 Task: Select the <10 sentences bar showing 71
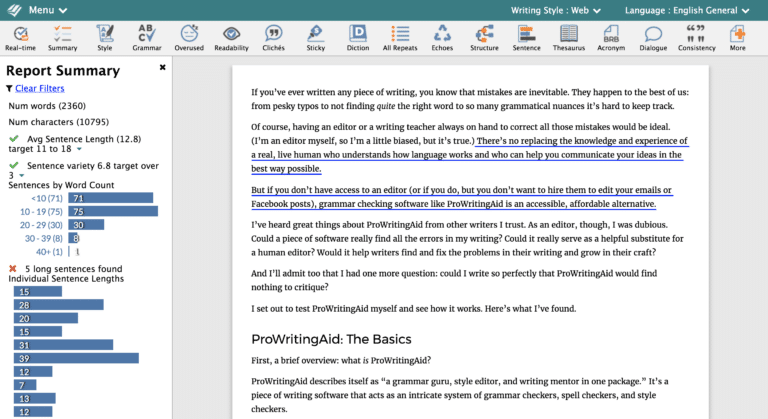(x=111, y=198)
